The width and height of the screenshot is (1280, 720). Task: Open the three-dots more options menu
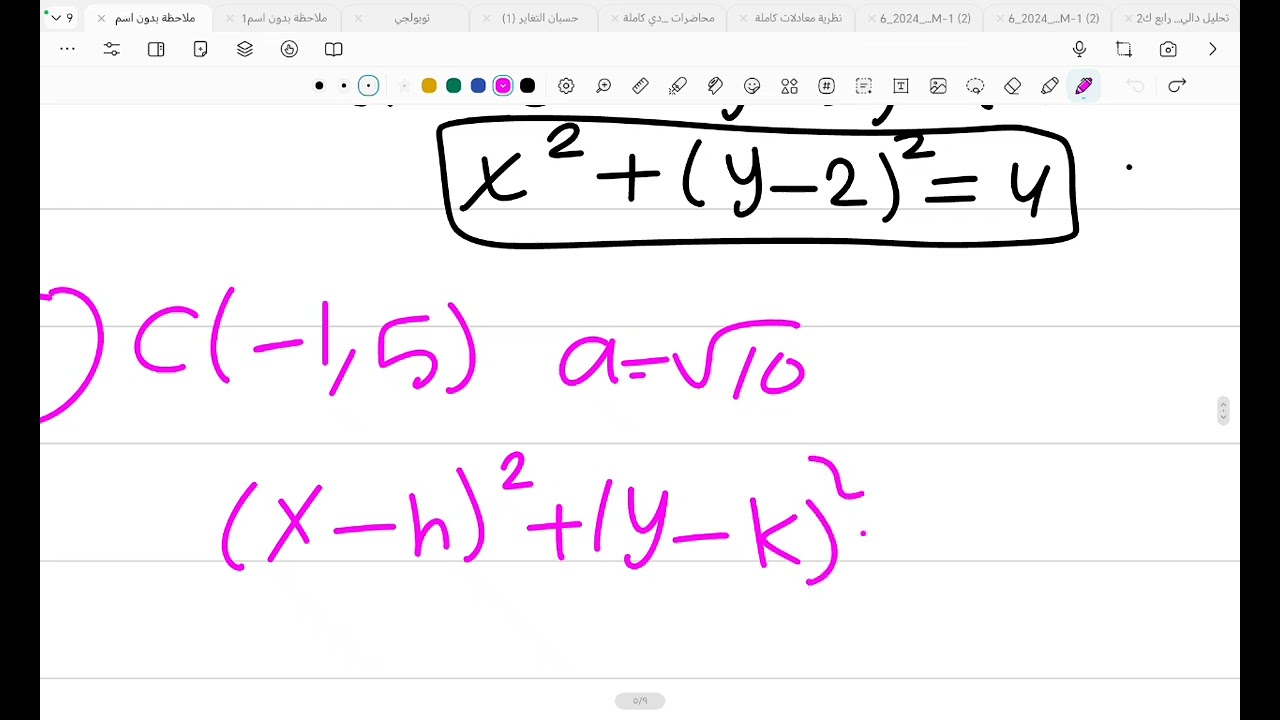click(x=67, y=49)
